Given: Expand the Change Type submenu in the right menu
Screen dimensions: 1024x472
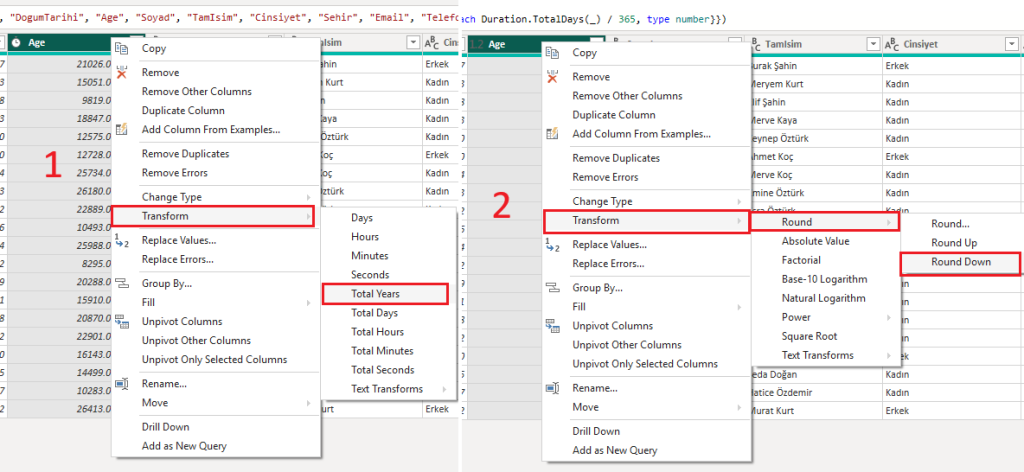Looking at the screenshot, I should 740,202.
